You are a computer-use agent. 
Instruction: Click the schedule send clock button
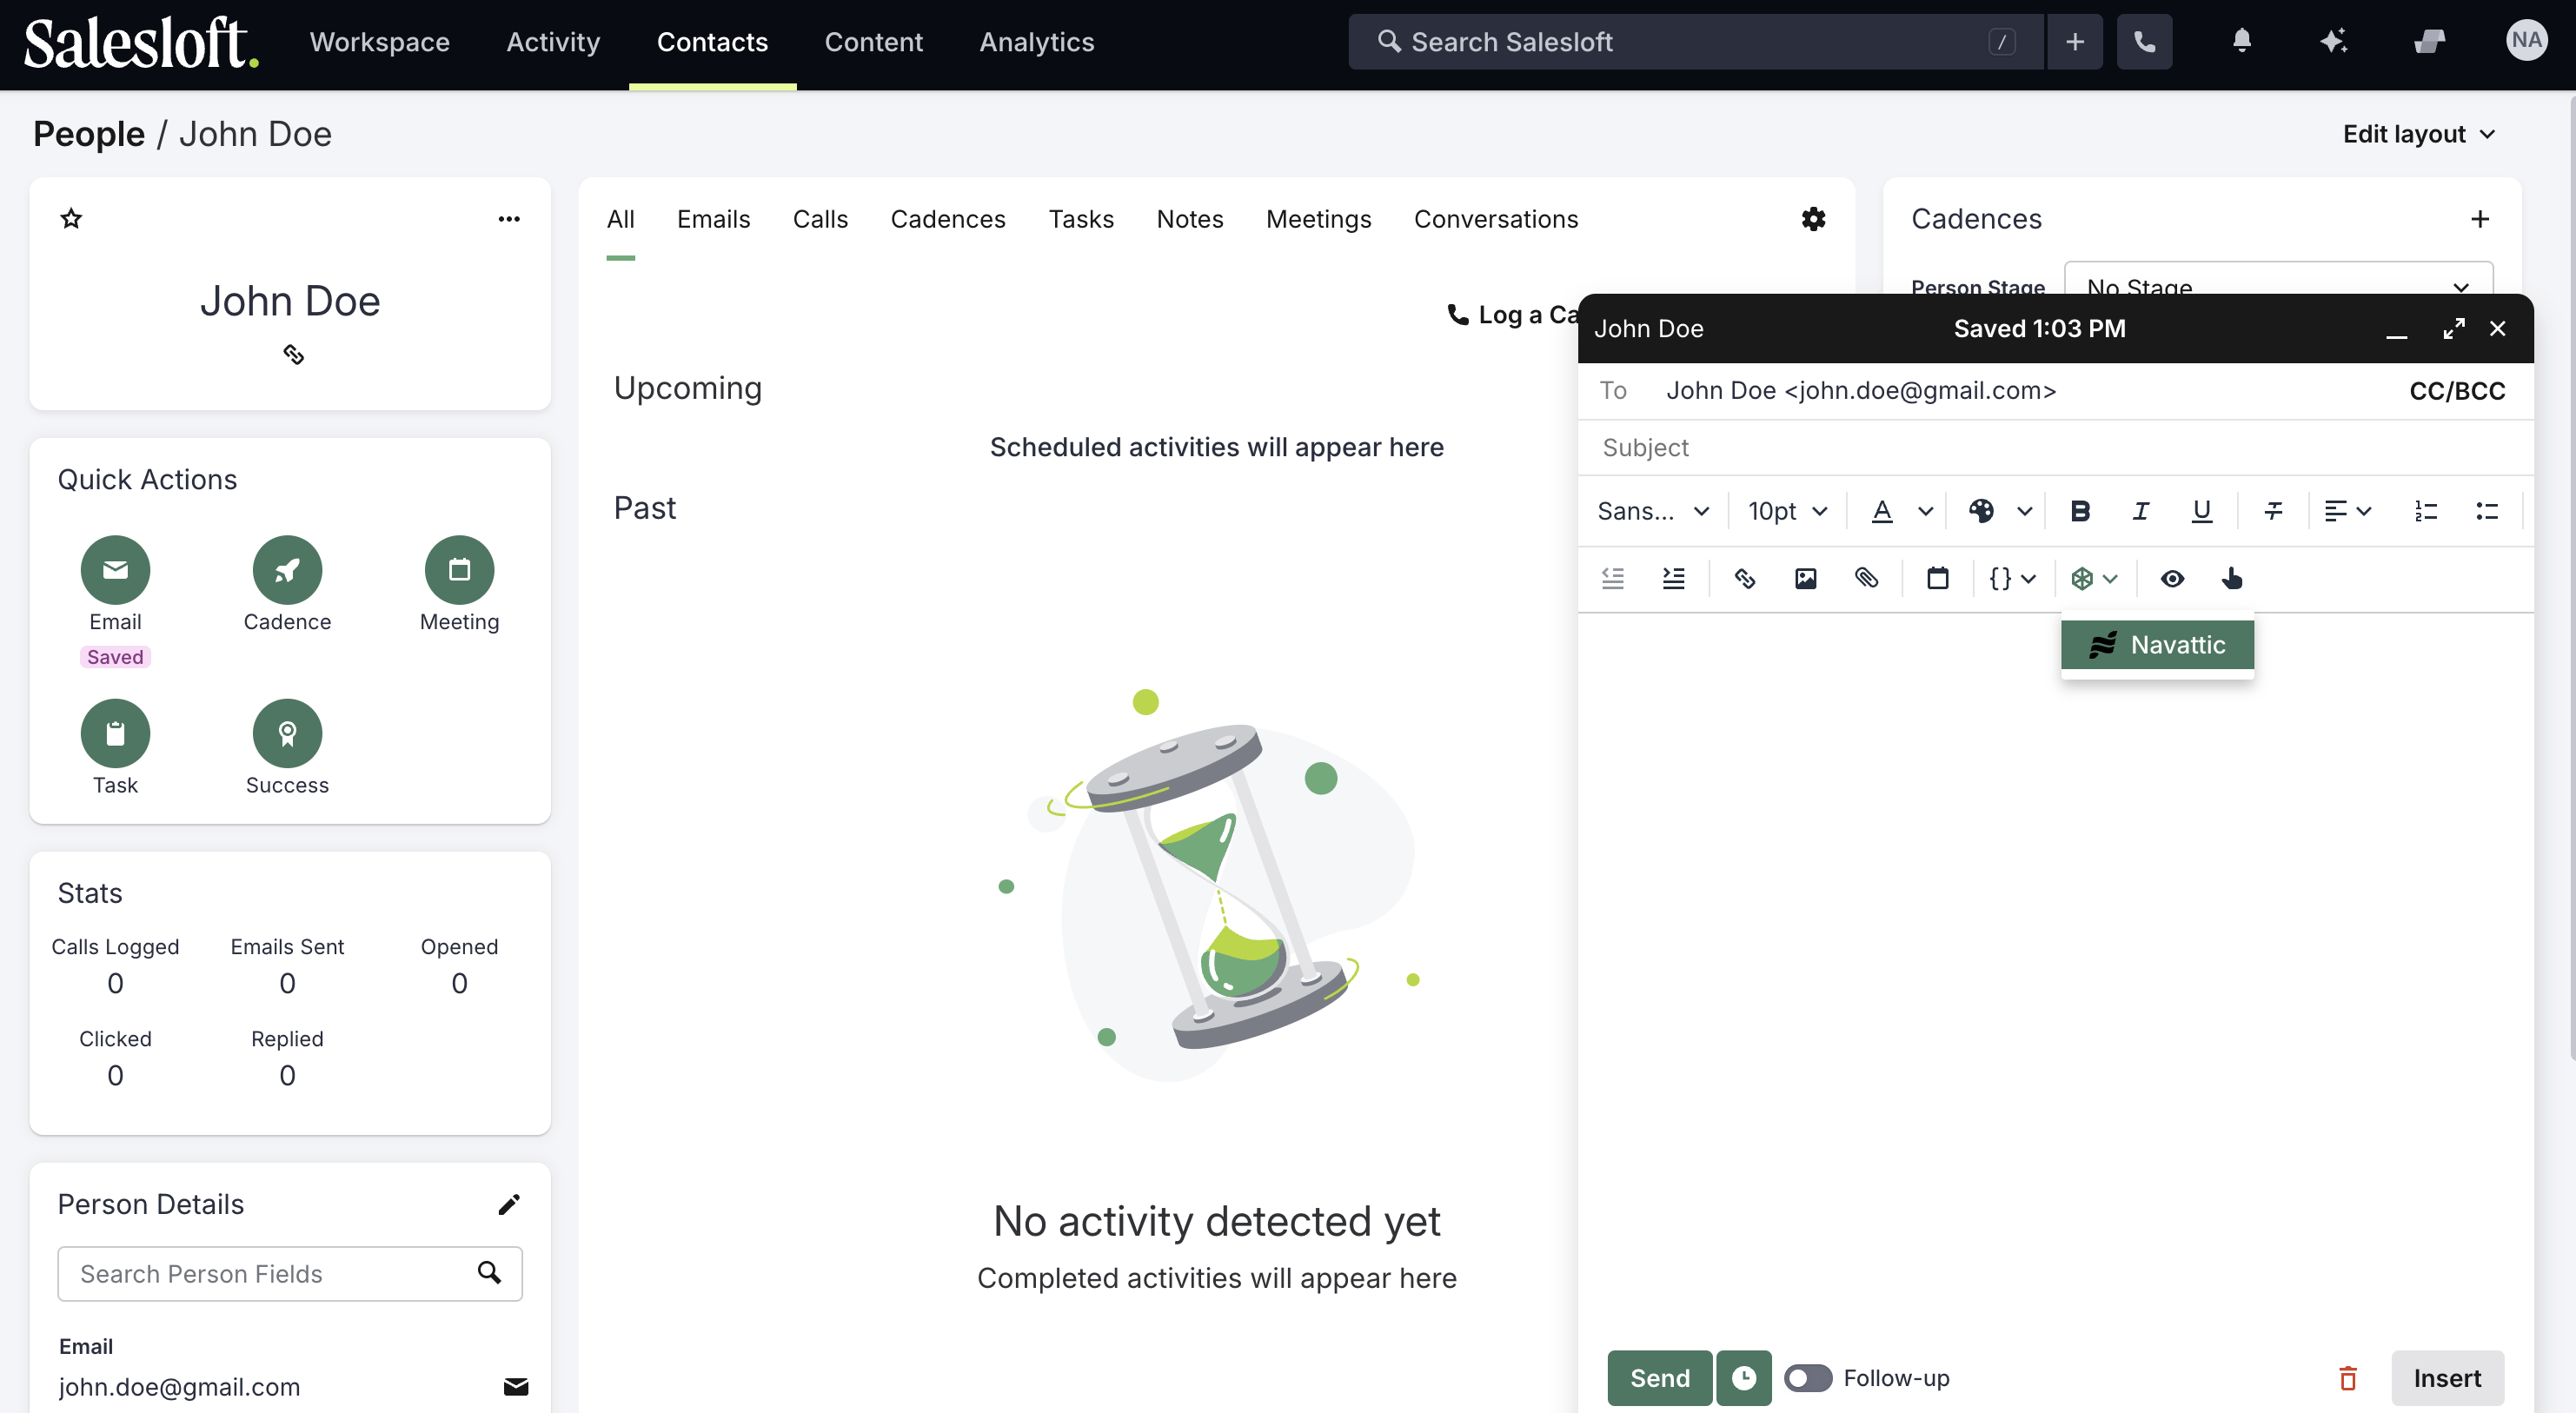coord(1743,1378)
